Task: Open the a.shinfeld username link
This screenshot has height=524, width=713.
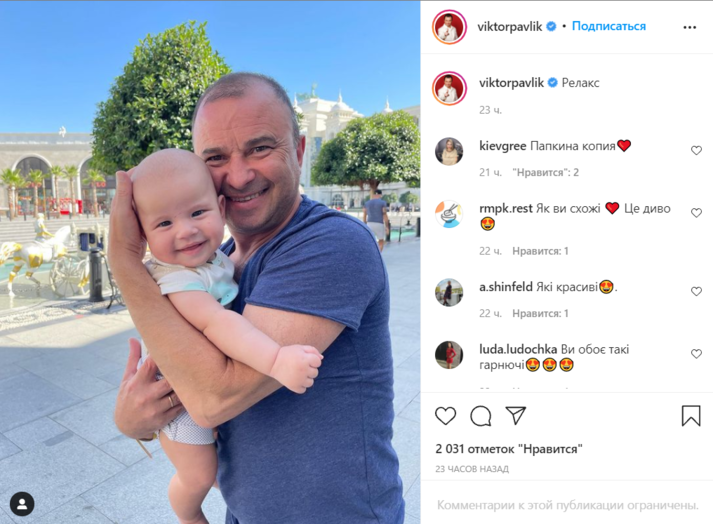Action: [x=506, y=287]
